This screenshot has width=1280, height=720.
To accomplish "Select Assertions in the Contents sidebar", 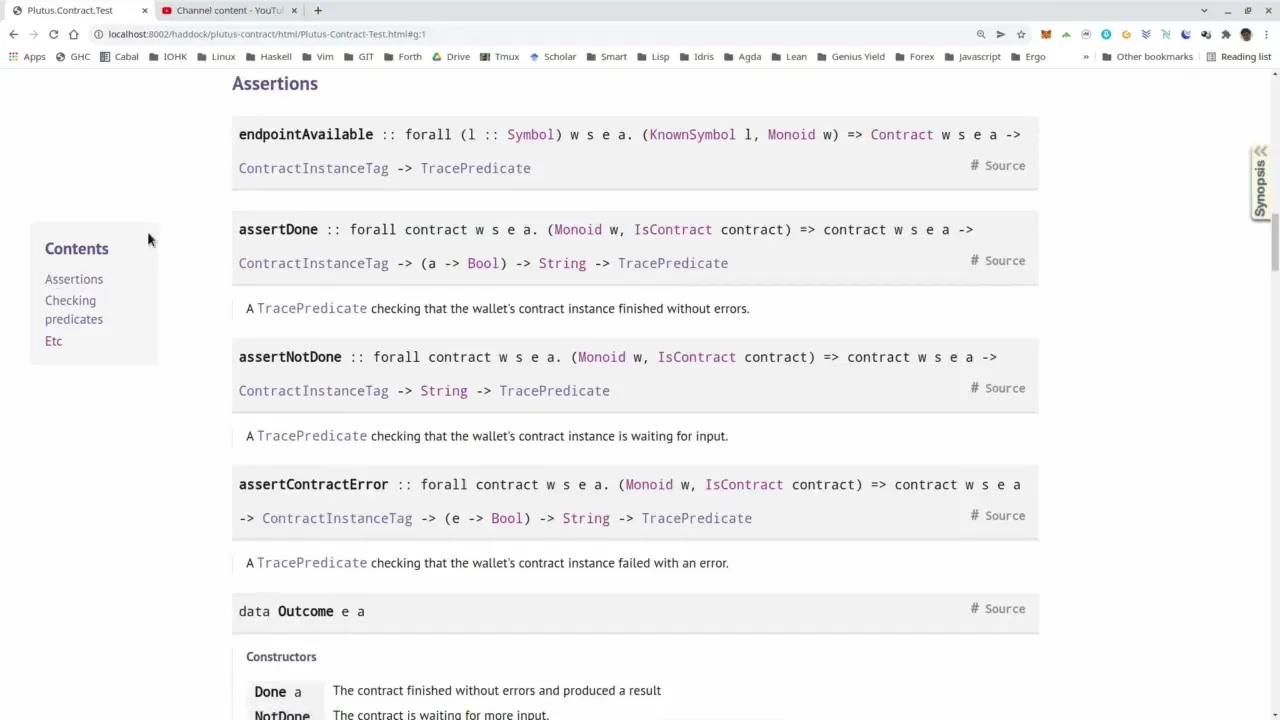I will (73, 279).
